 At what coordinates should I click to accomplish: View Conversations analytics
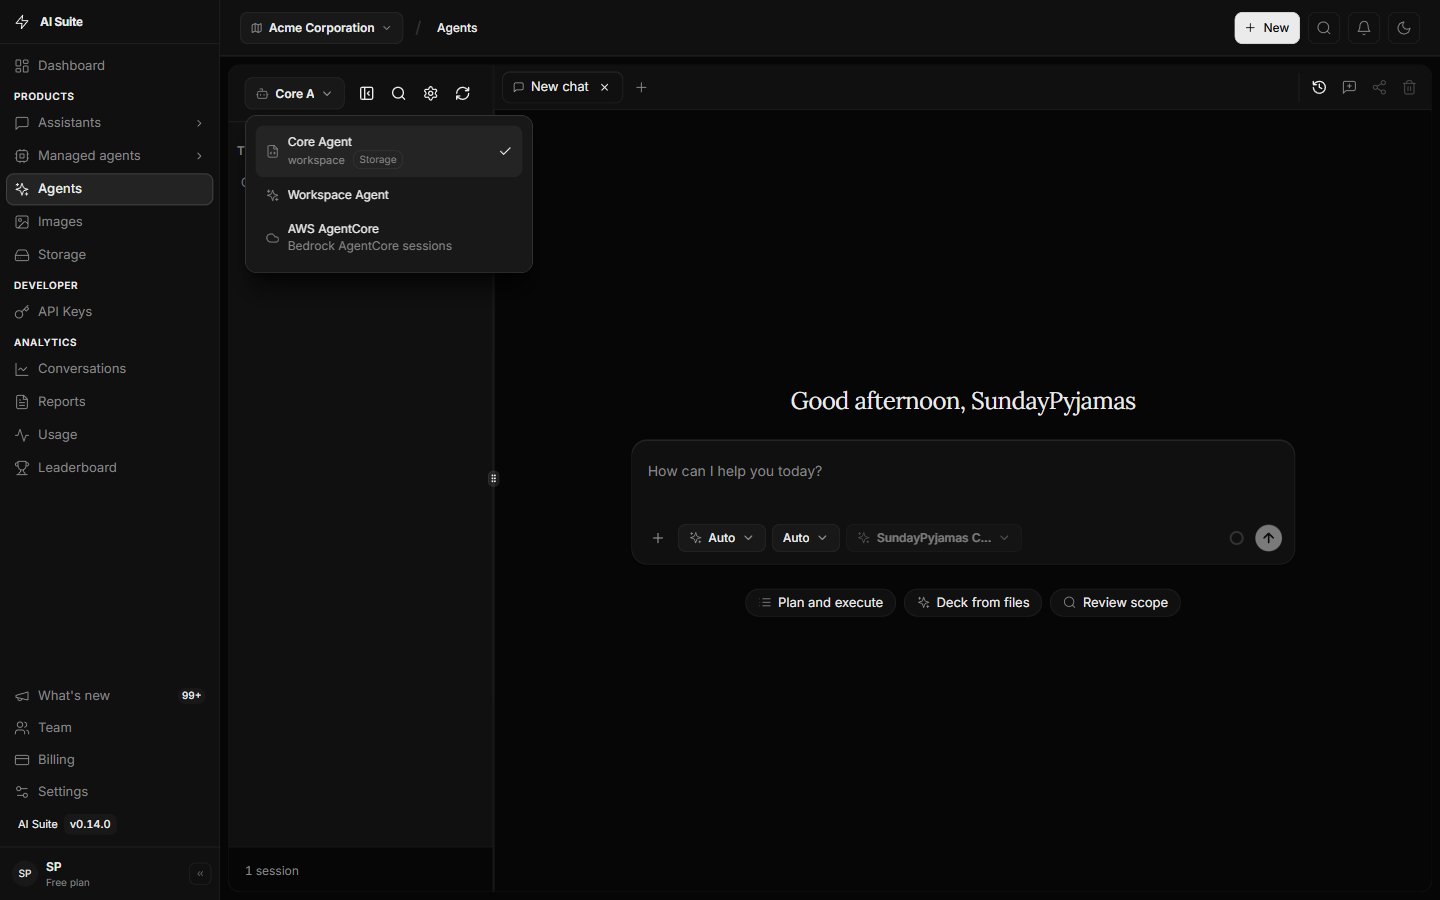click(x=110, y=369)
